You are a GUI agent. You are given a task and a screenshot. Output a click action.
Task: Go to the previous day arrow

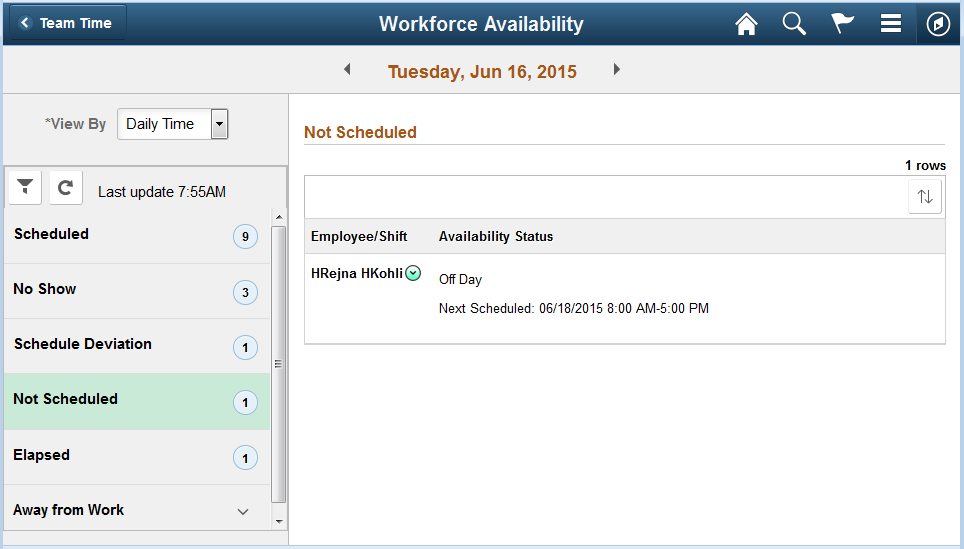point(347,69)
